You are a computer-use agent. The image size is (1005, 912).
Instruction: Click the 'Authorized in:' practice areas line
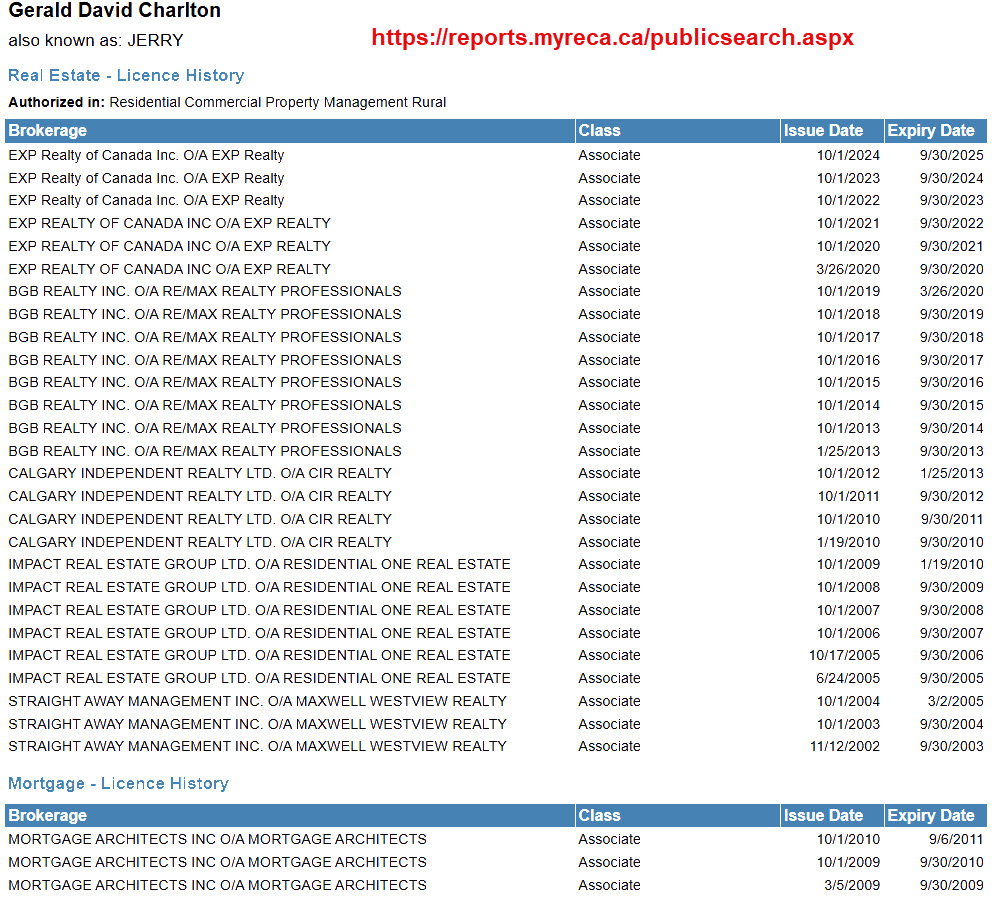[x=228, y=103]
